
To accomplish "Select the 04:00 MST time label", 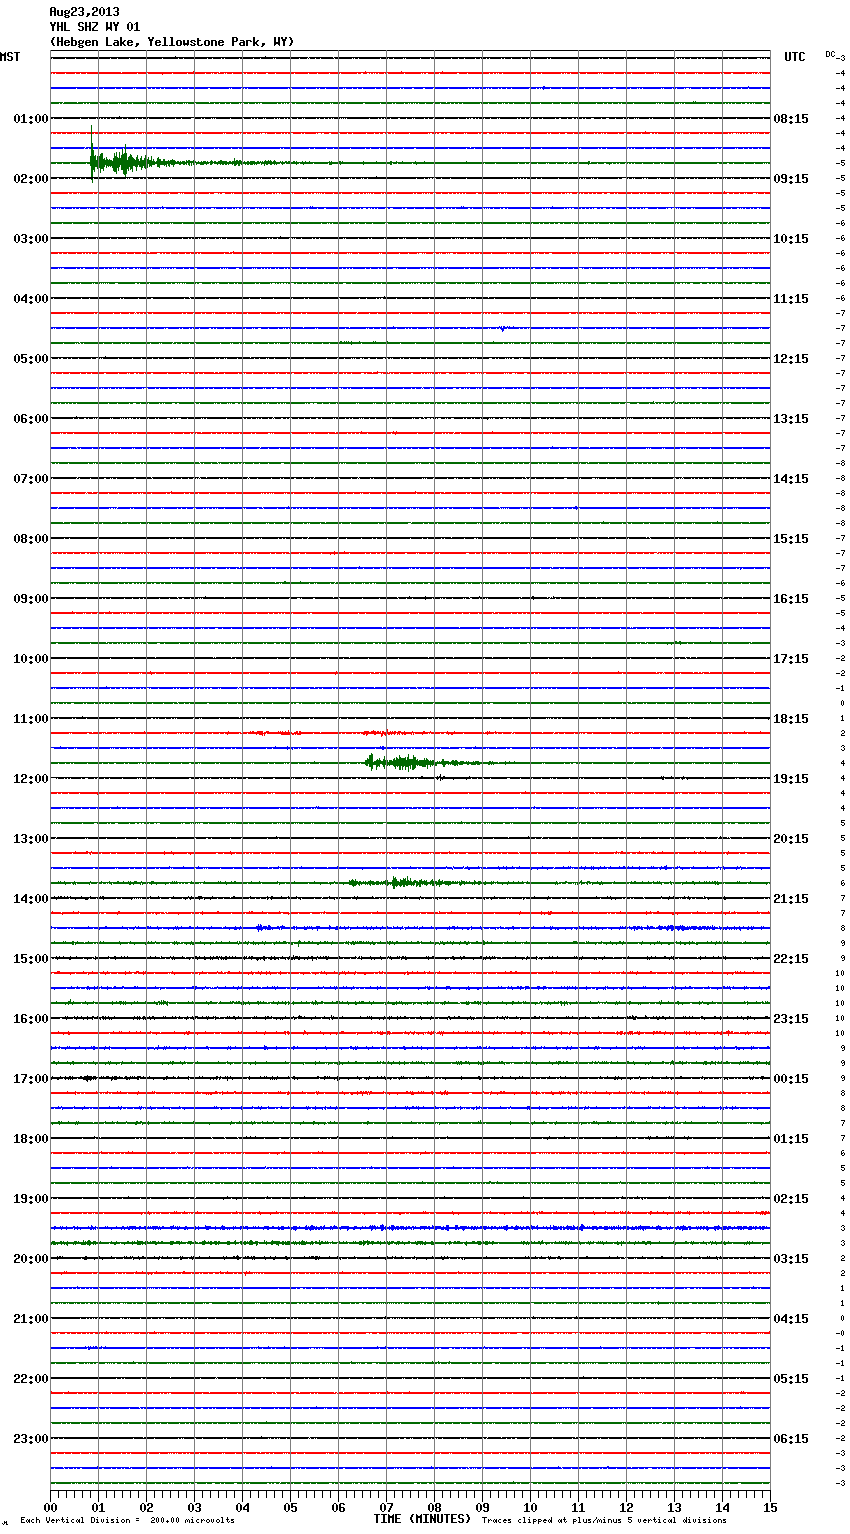I will (30, 299).
